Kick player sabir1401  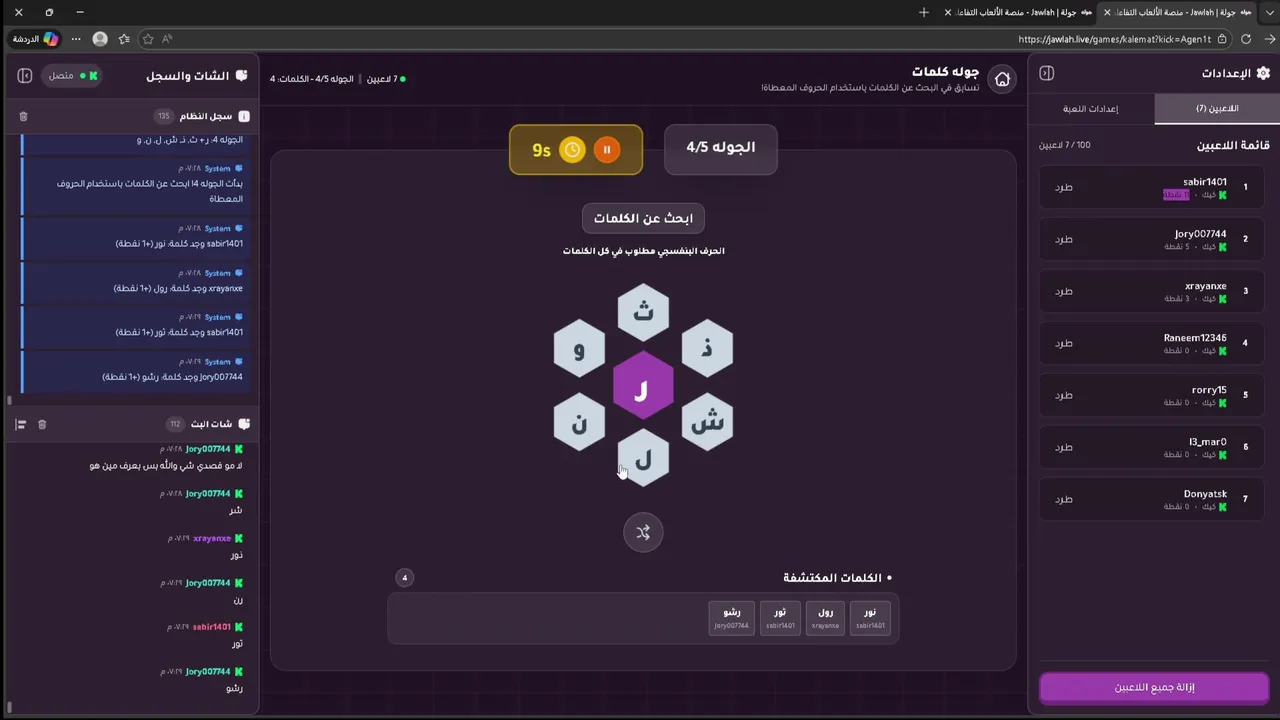(1063, 187)
